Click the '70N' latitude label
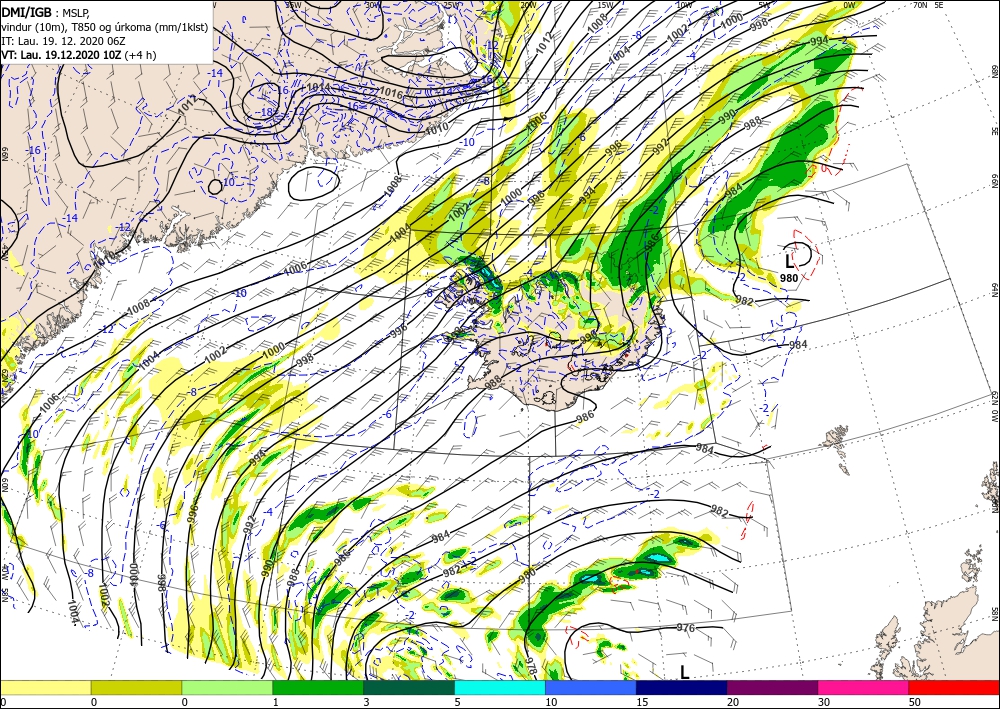The width and height of the screenshot is (1000, 709). [920, 5]
